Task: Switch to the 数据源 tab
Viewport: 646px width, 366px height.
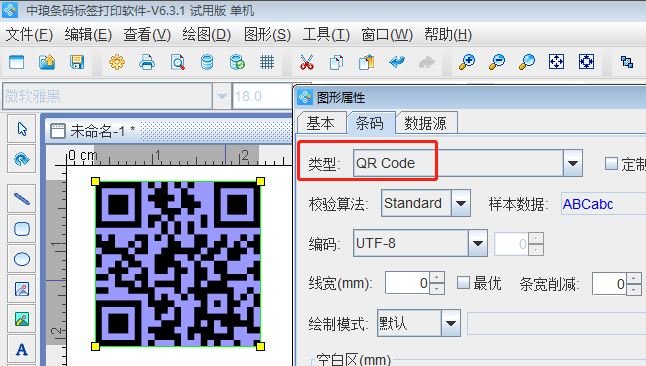Action: tap(426, 123)
